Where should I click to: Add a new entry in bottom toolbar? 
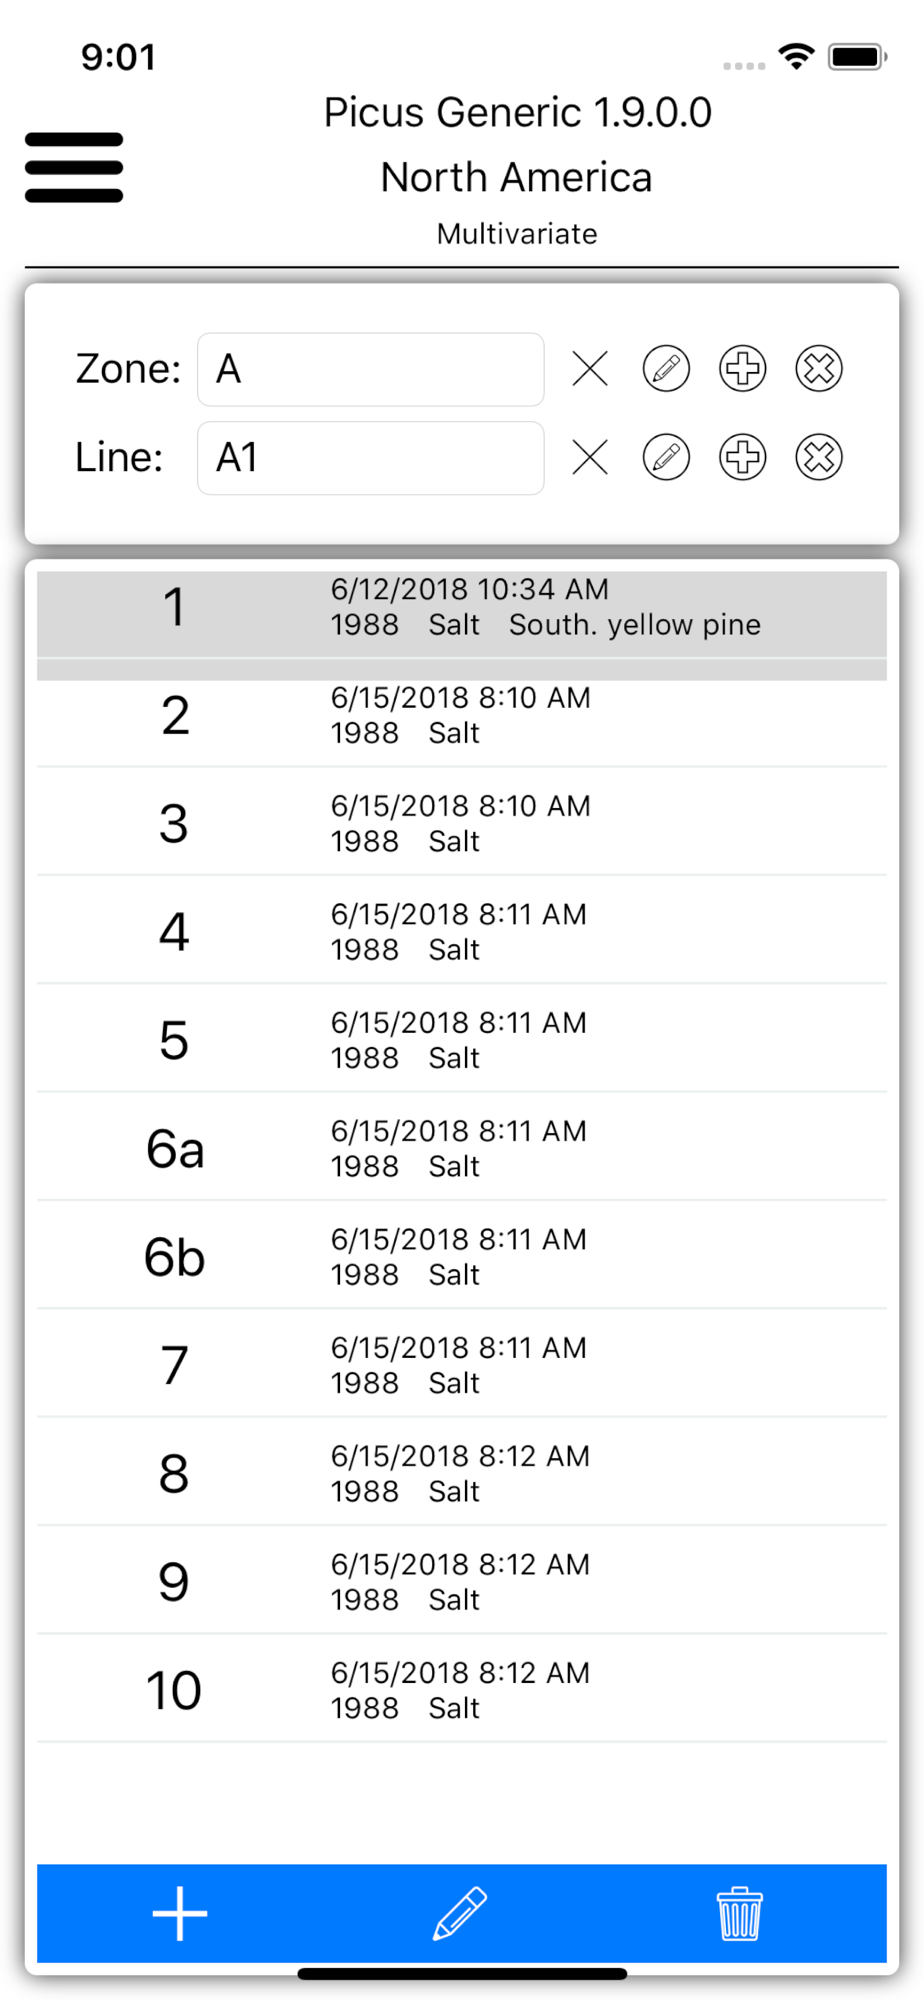coord(180,1914)
